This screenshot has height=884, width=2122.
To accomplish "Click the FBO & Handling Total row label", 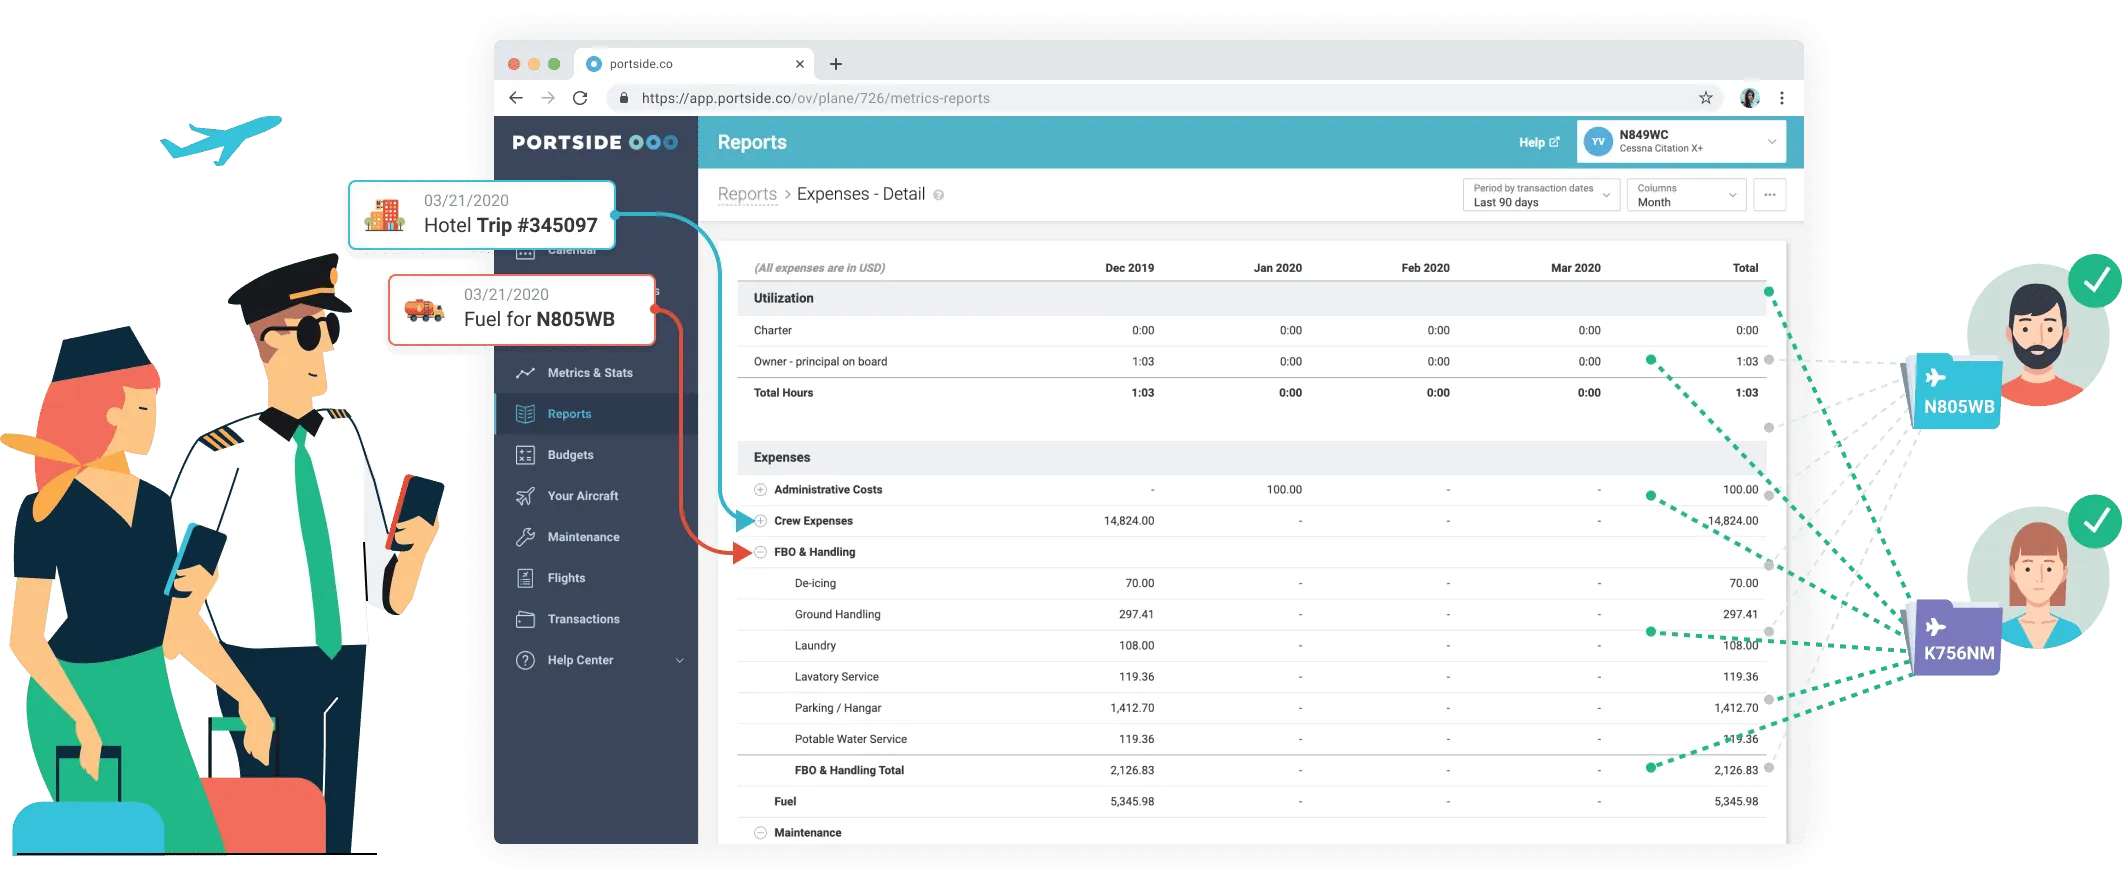I will (x=849, y=770).
